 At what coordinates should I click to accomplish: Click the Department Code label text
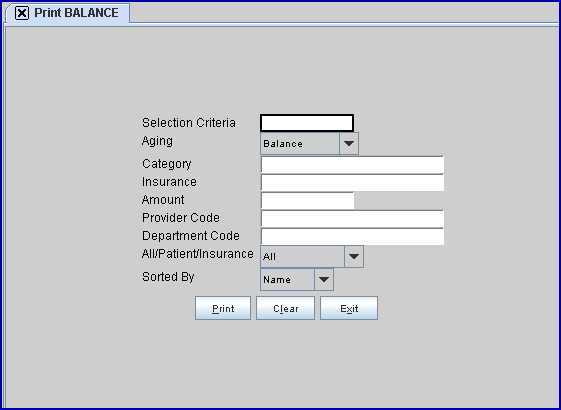(x=191, y=236)
